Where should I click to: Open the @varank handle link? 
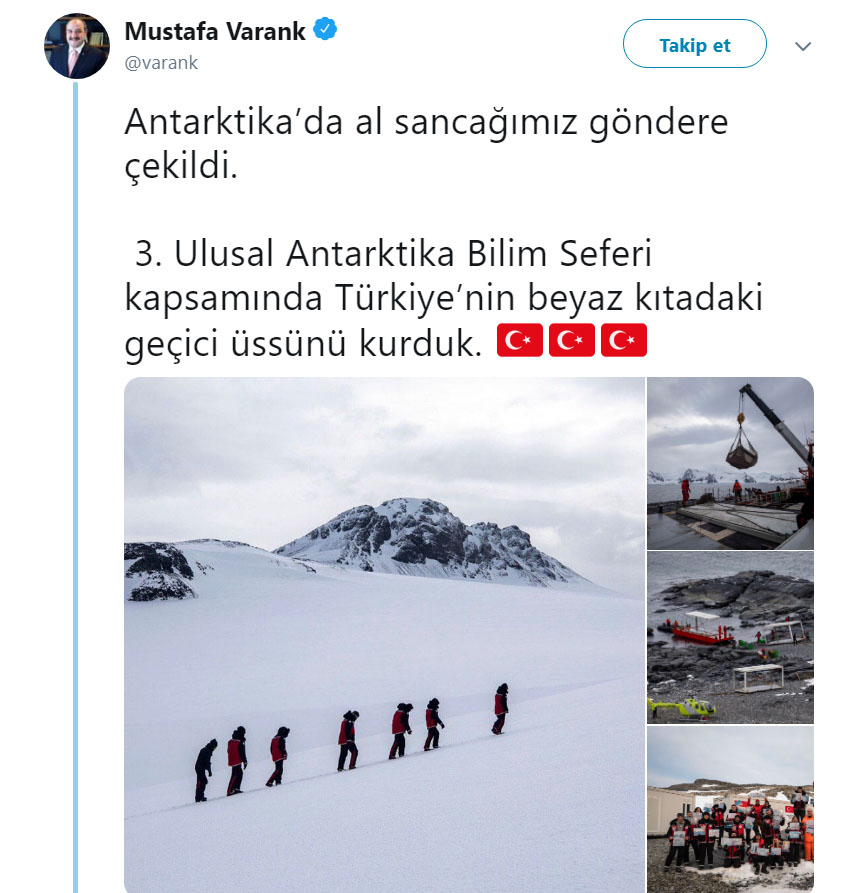coord(161,63)
